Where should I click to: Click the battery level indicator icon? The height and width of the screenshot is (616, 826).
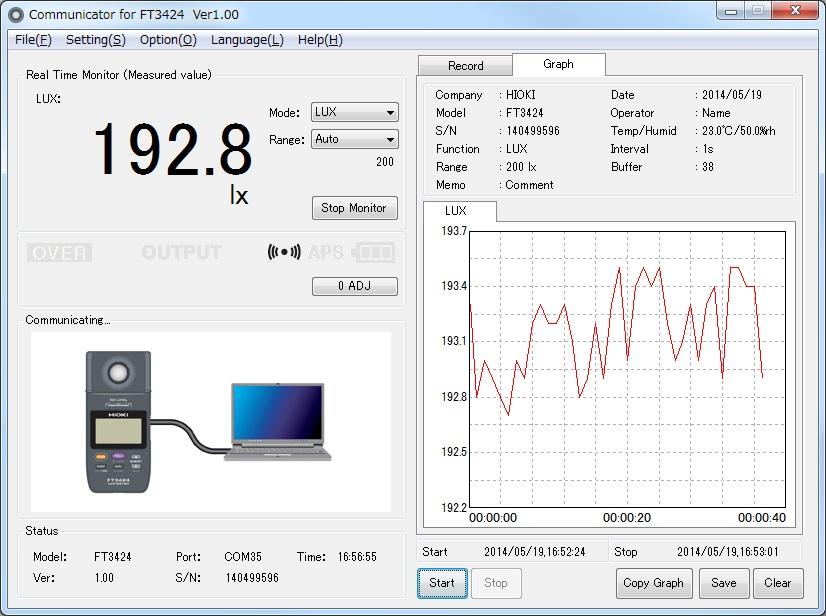(373, 252)
